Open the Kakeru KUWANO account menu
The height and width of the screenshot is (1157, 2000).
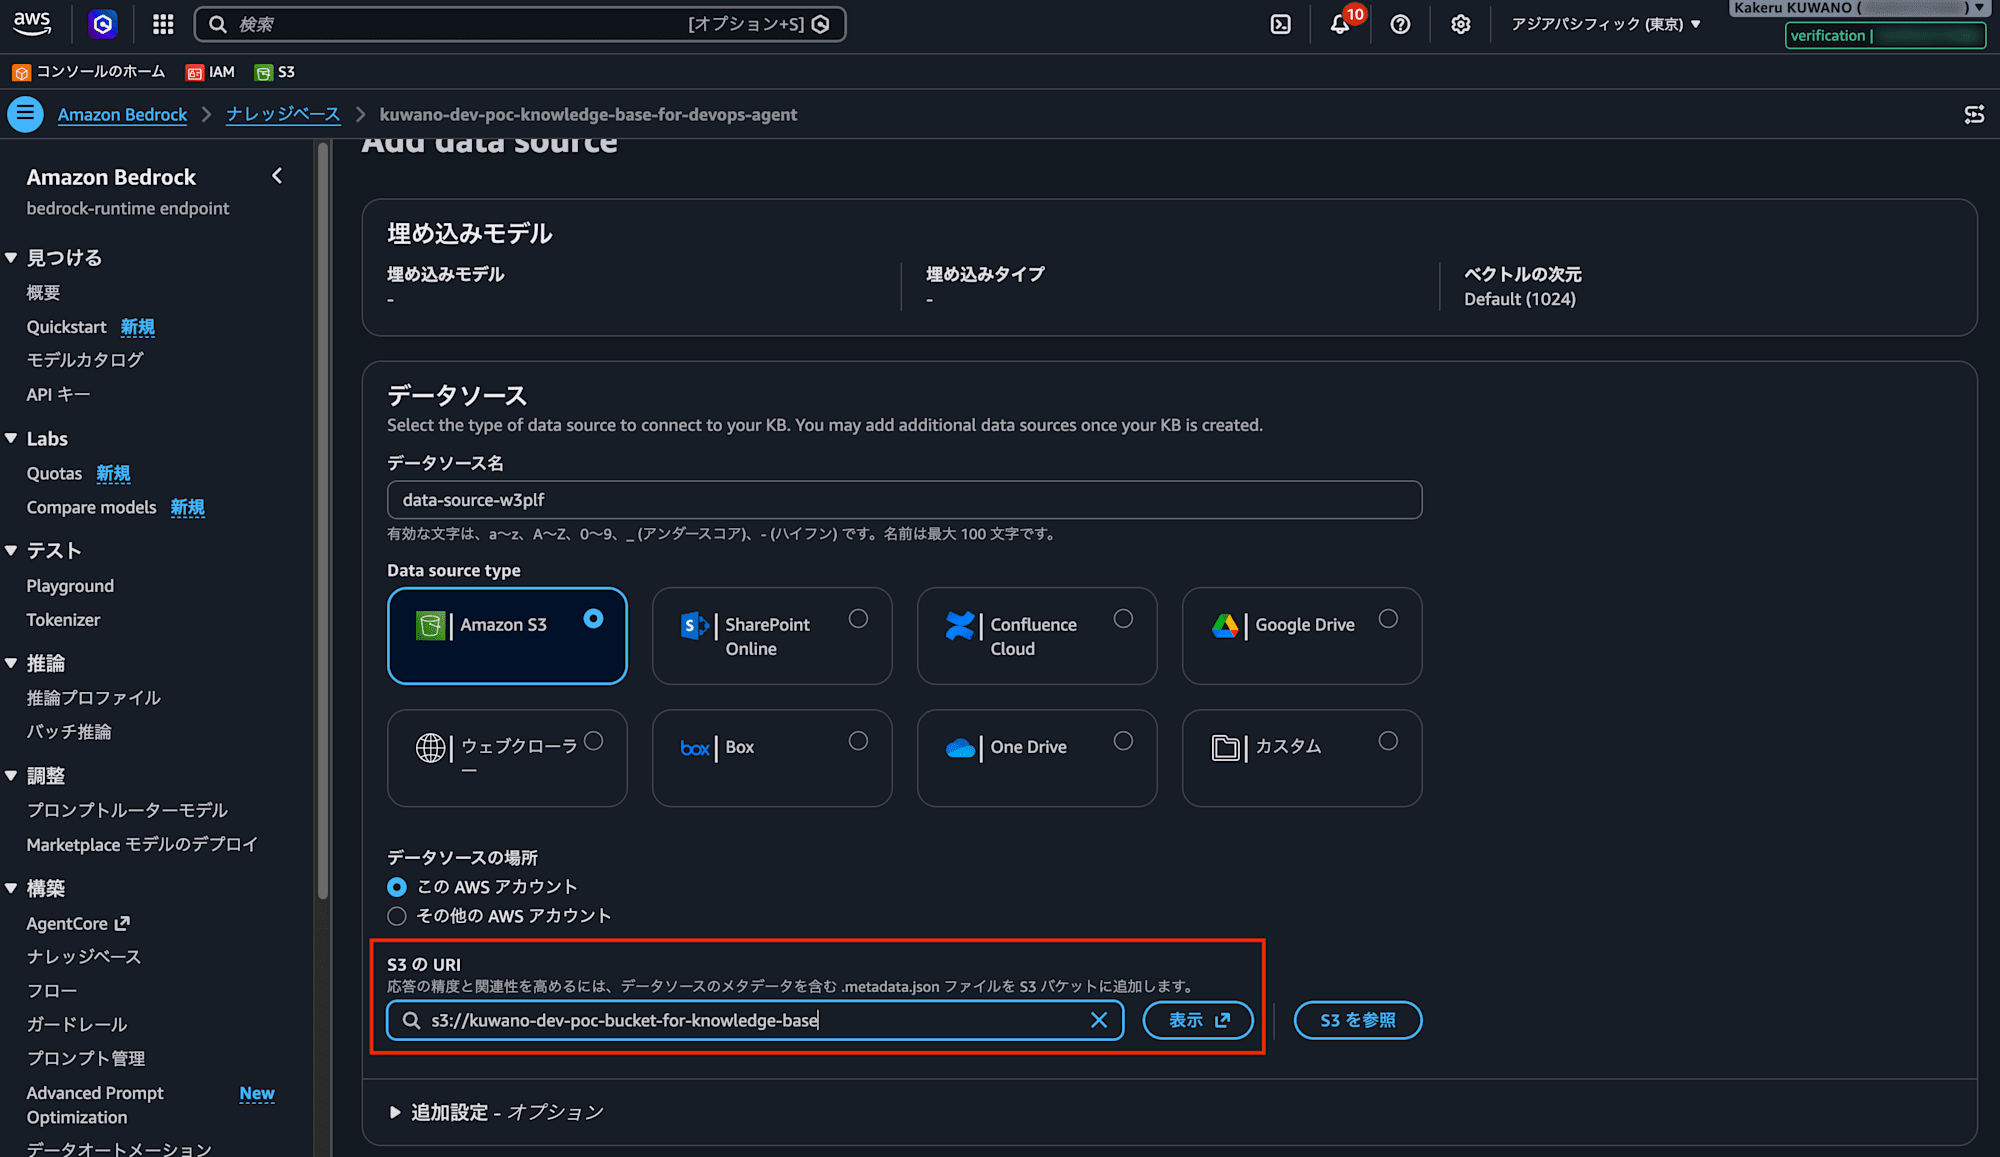pos(1858,8)
